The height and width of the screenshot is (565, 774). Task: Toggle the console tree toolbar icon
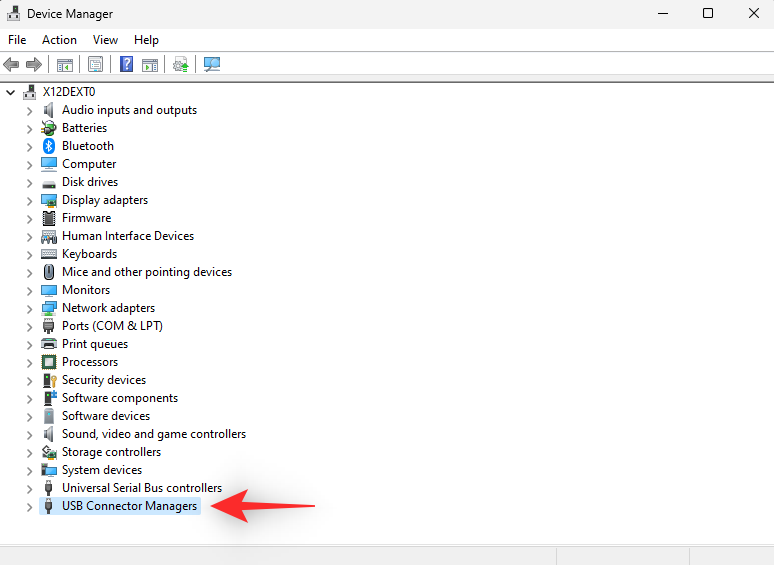(x=65, y=64)
